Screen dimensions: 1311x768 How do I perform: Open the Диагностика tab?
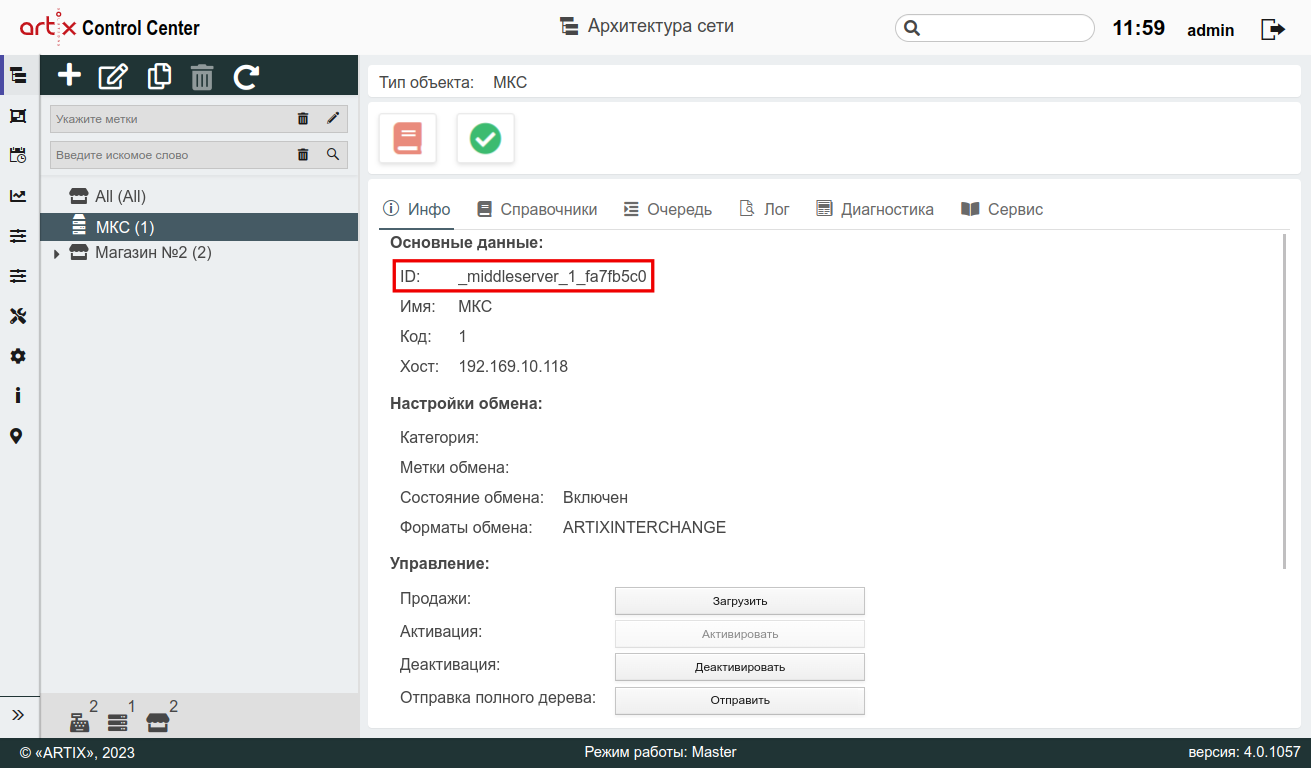click(x=875, y=209)
